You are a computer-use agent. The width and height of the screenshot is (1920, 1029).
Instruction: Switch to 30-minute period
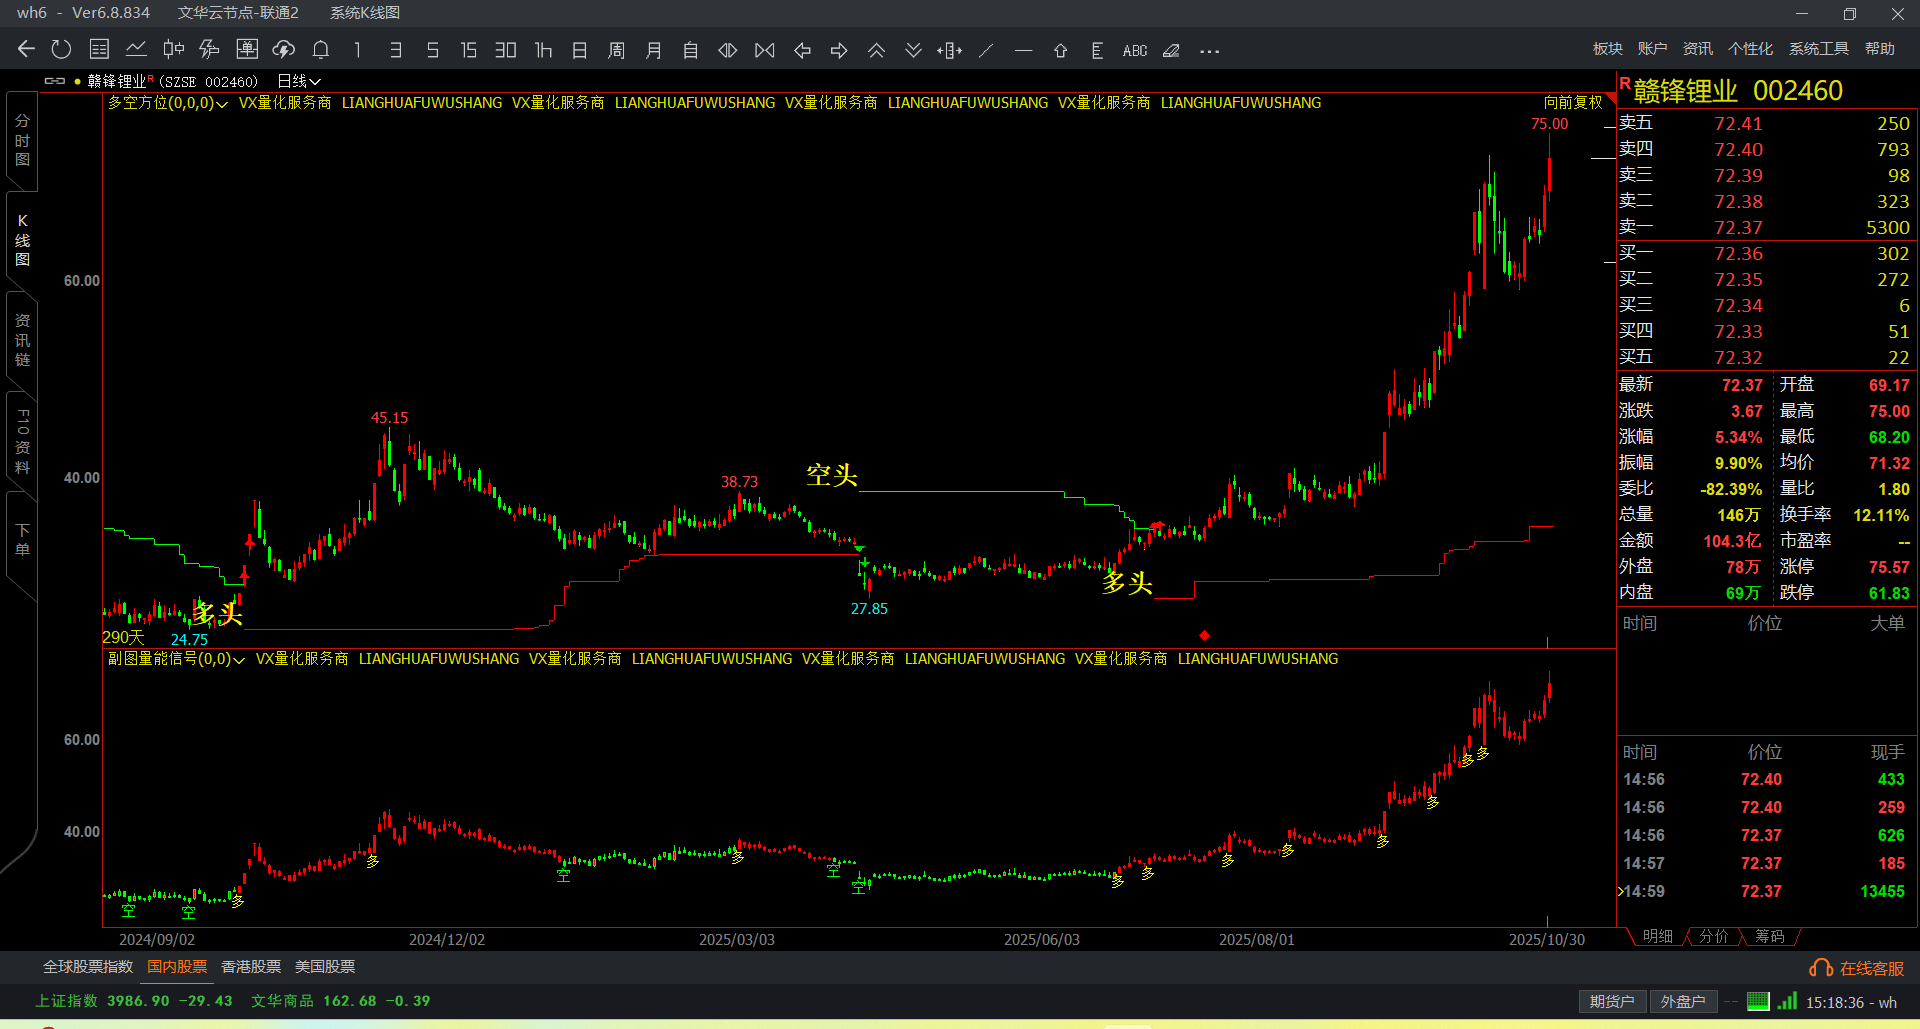point(506,49)
